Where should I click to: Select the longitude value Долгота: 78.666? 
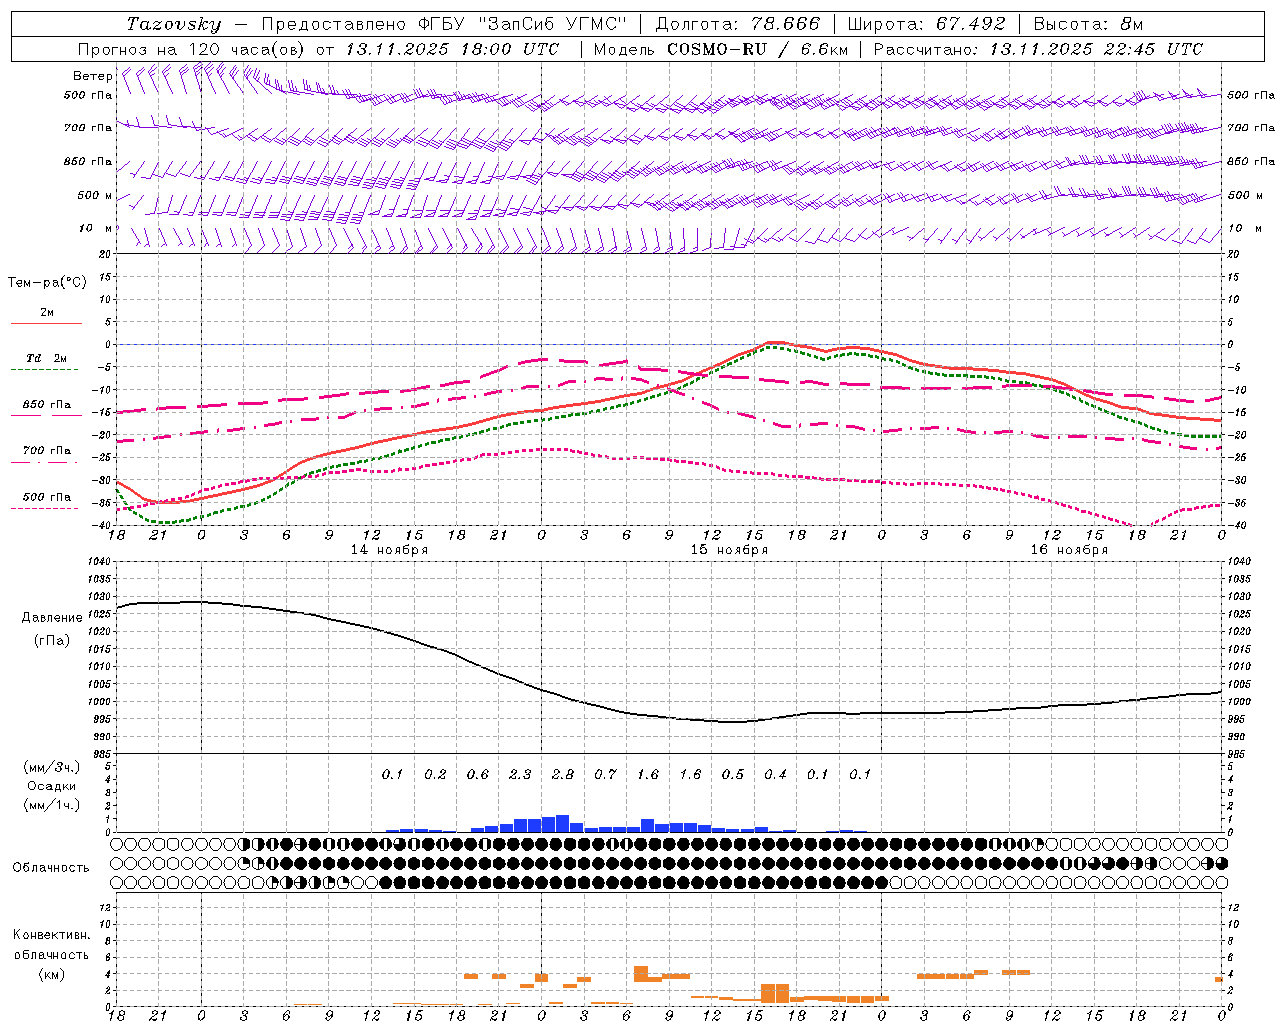pyautogui.click(x=737, y=24)
